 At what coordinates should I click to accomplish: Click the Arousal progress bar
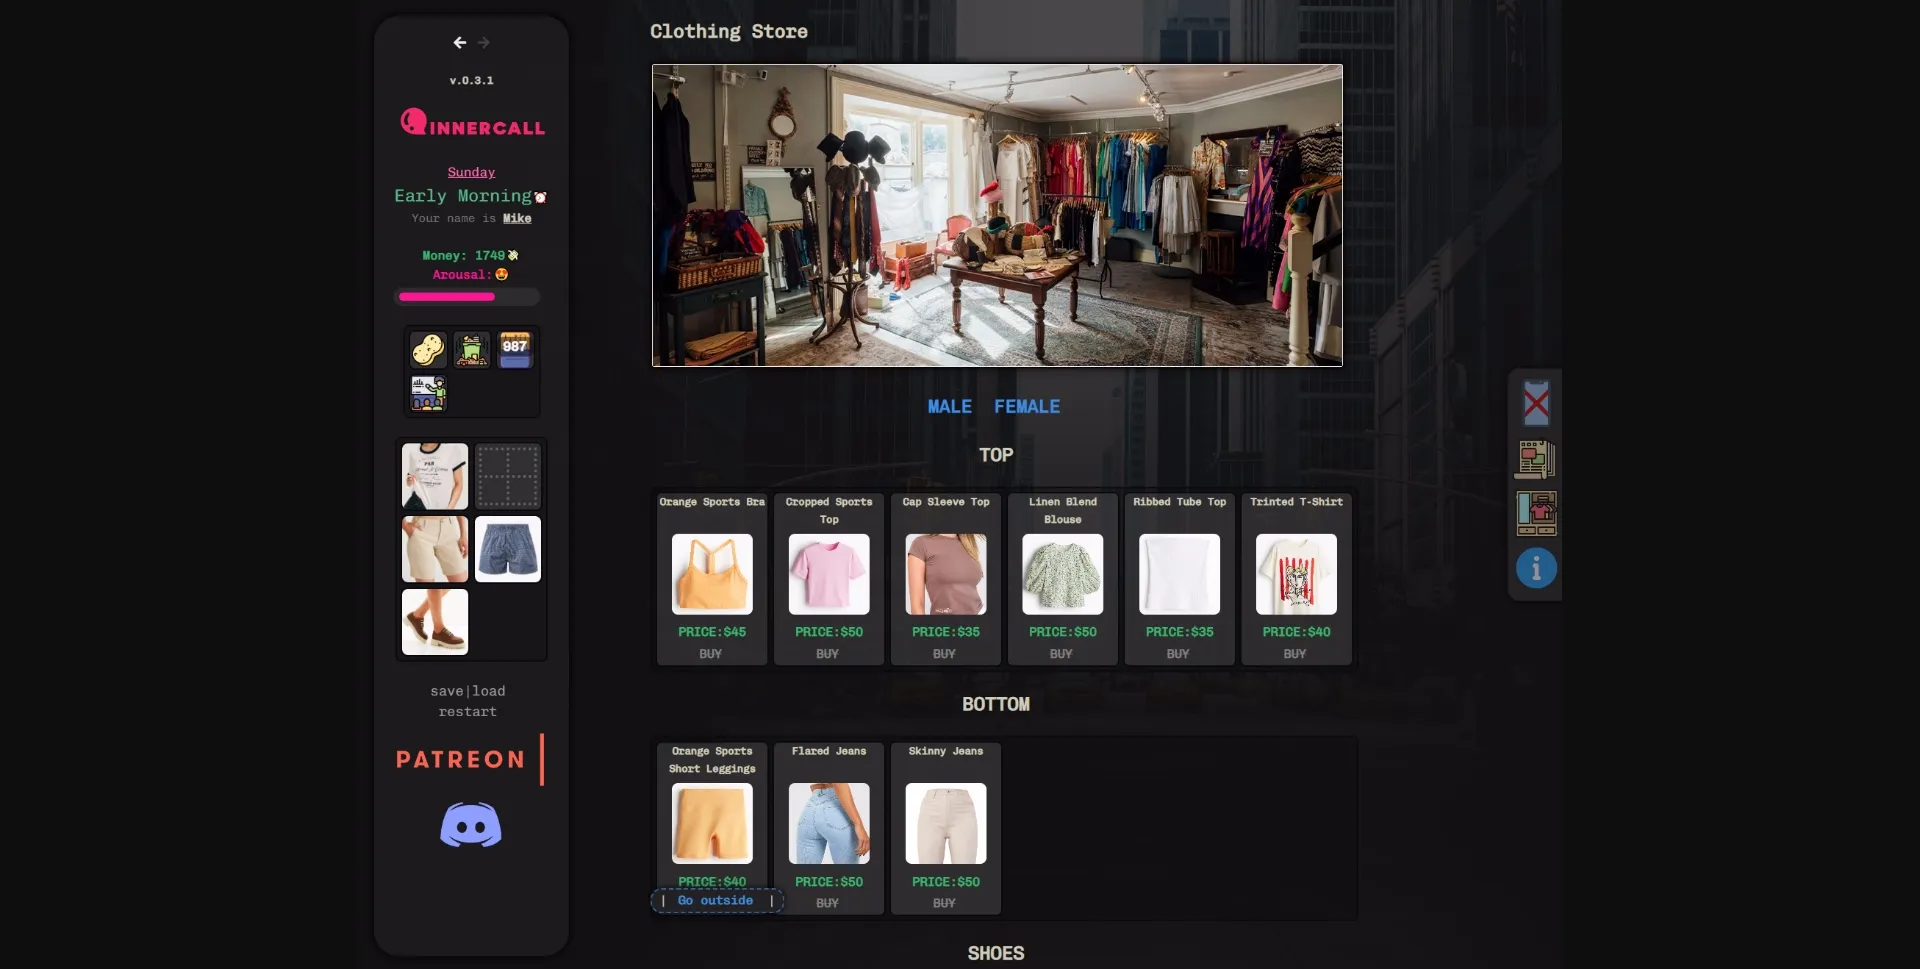coord(470,296)
